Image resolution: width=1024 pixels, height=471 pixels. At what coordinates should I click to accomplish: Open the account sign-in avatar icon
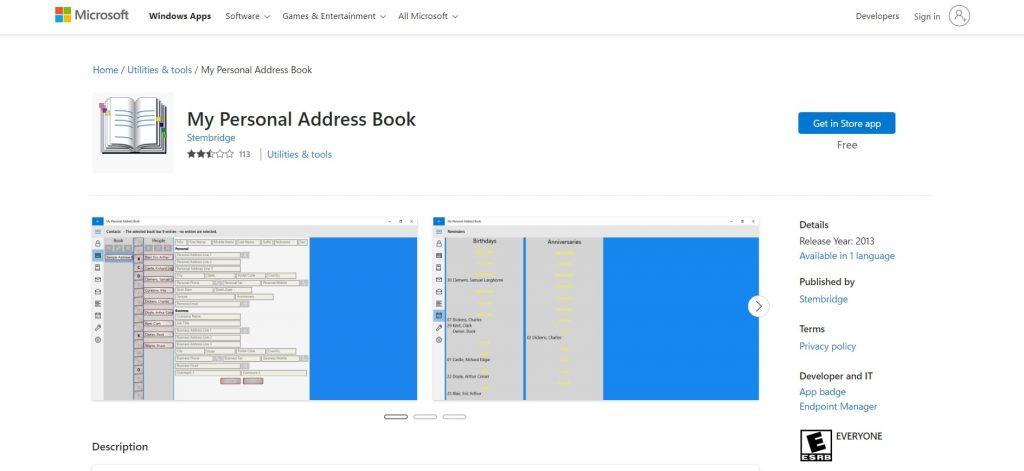tap(959, 16)
